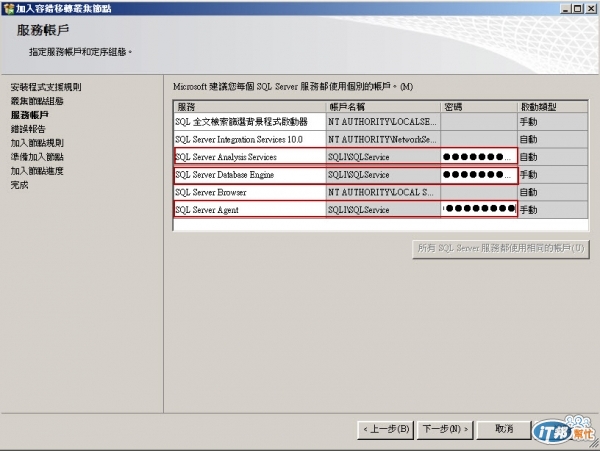Click password field for SQL Server Database Engine
The height and width of the screenshot is (451, 600).
(479, 174)
